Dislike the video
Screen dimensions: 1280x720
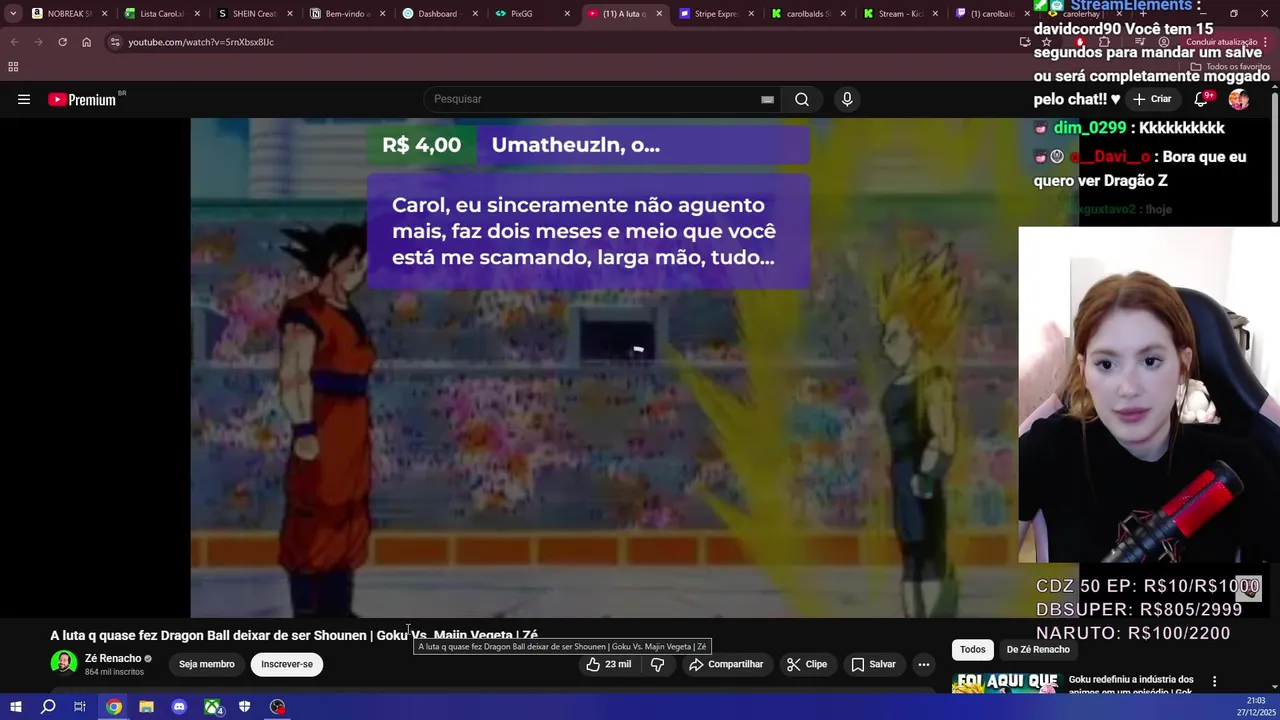[657, 664]
